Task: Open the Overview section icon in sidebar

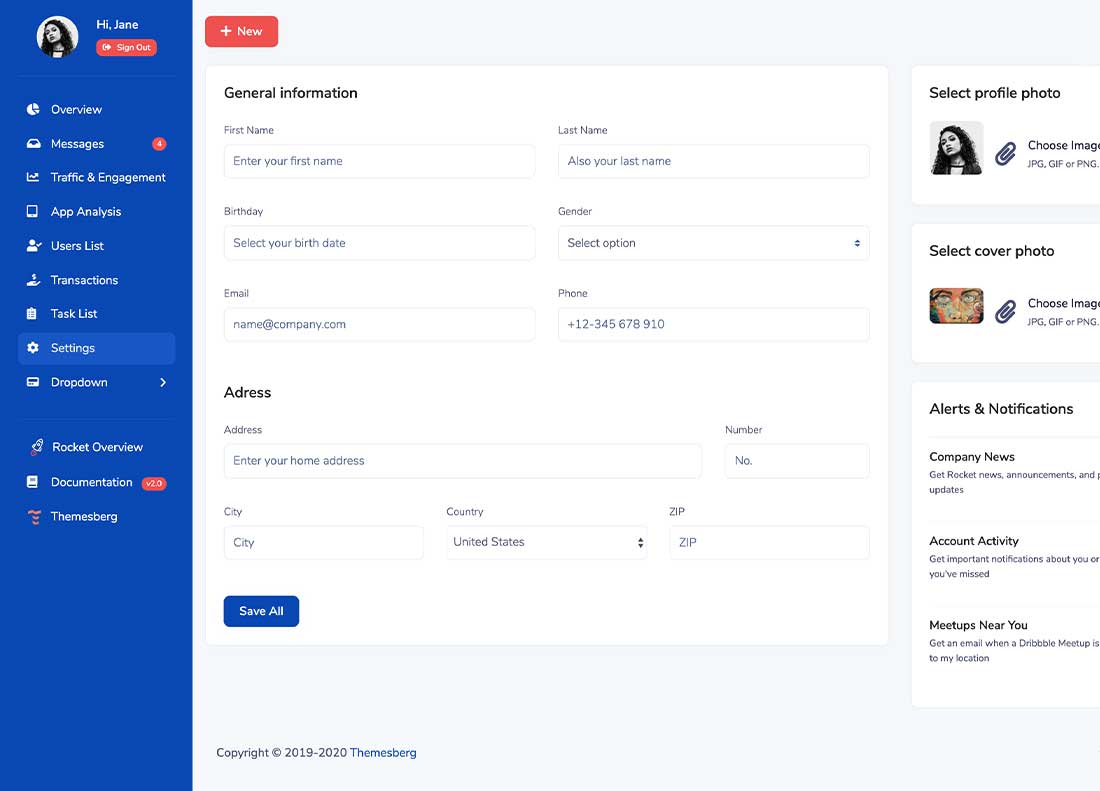Action: pyautogui.click(x=33, y=109)
